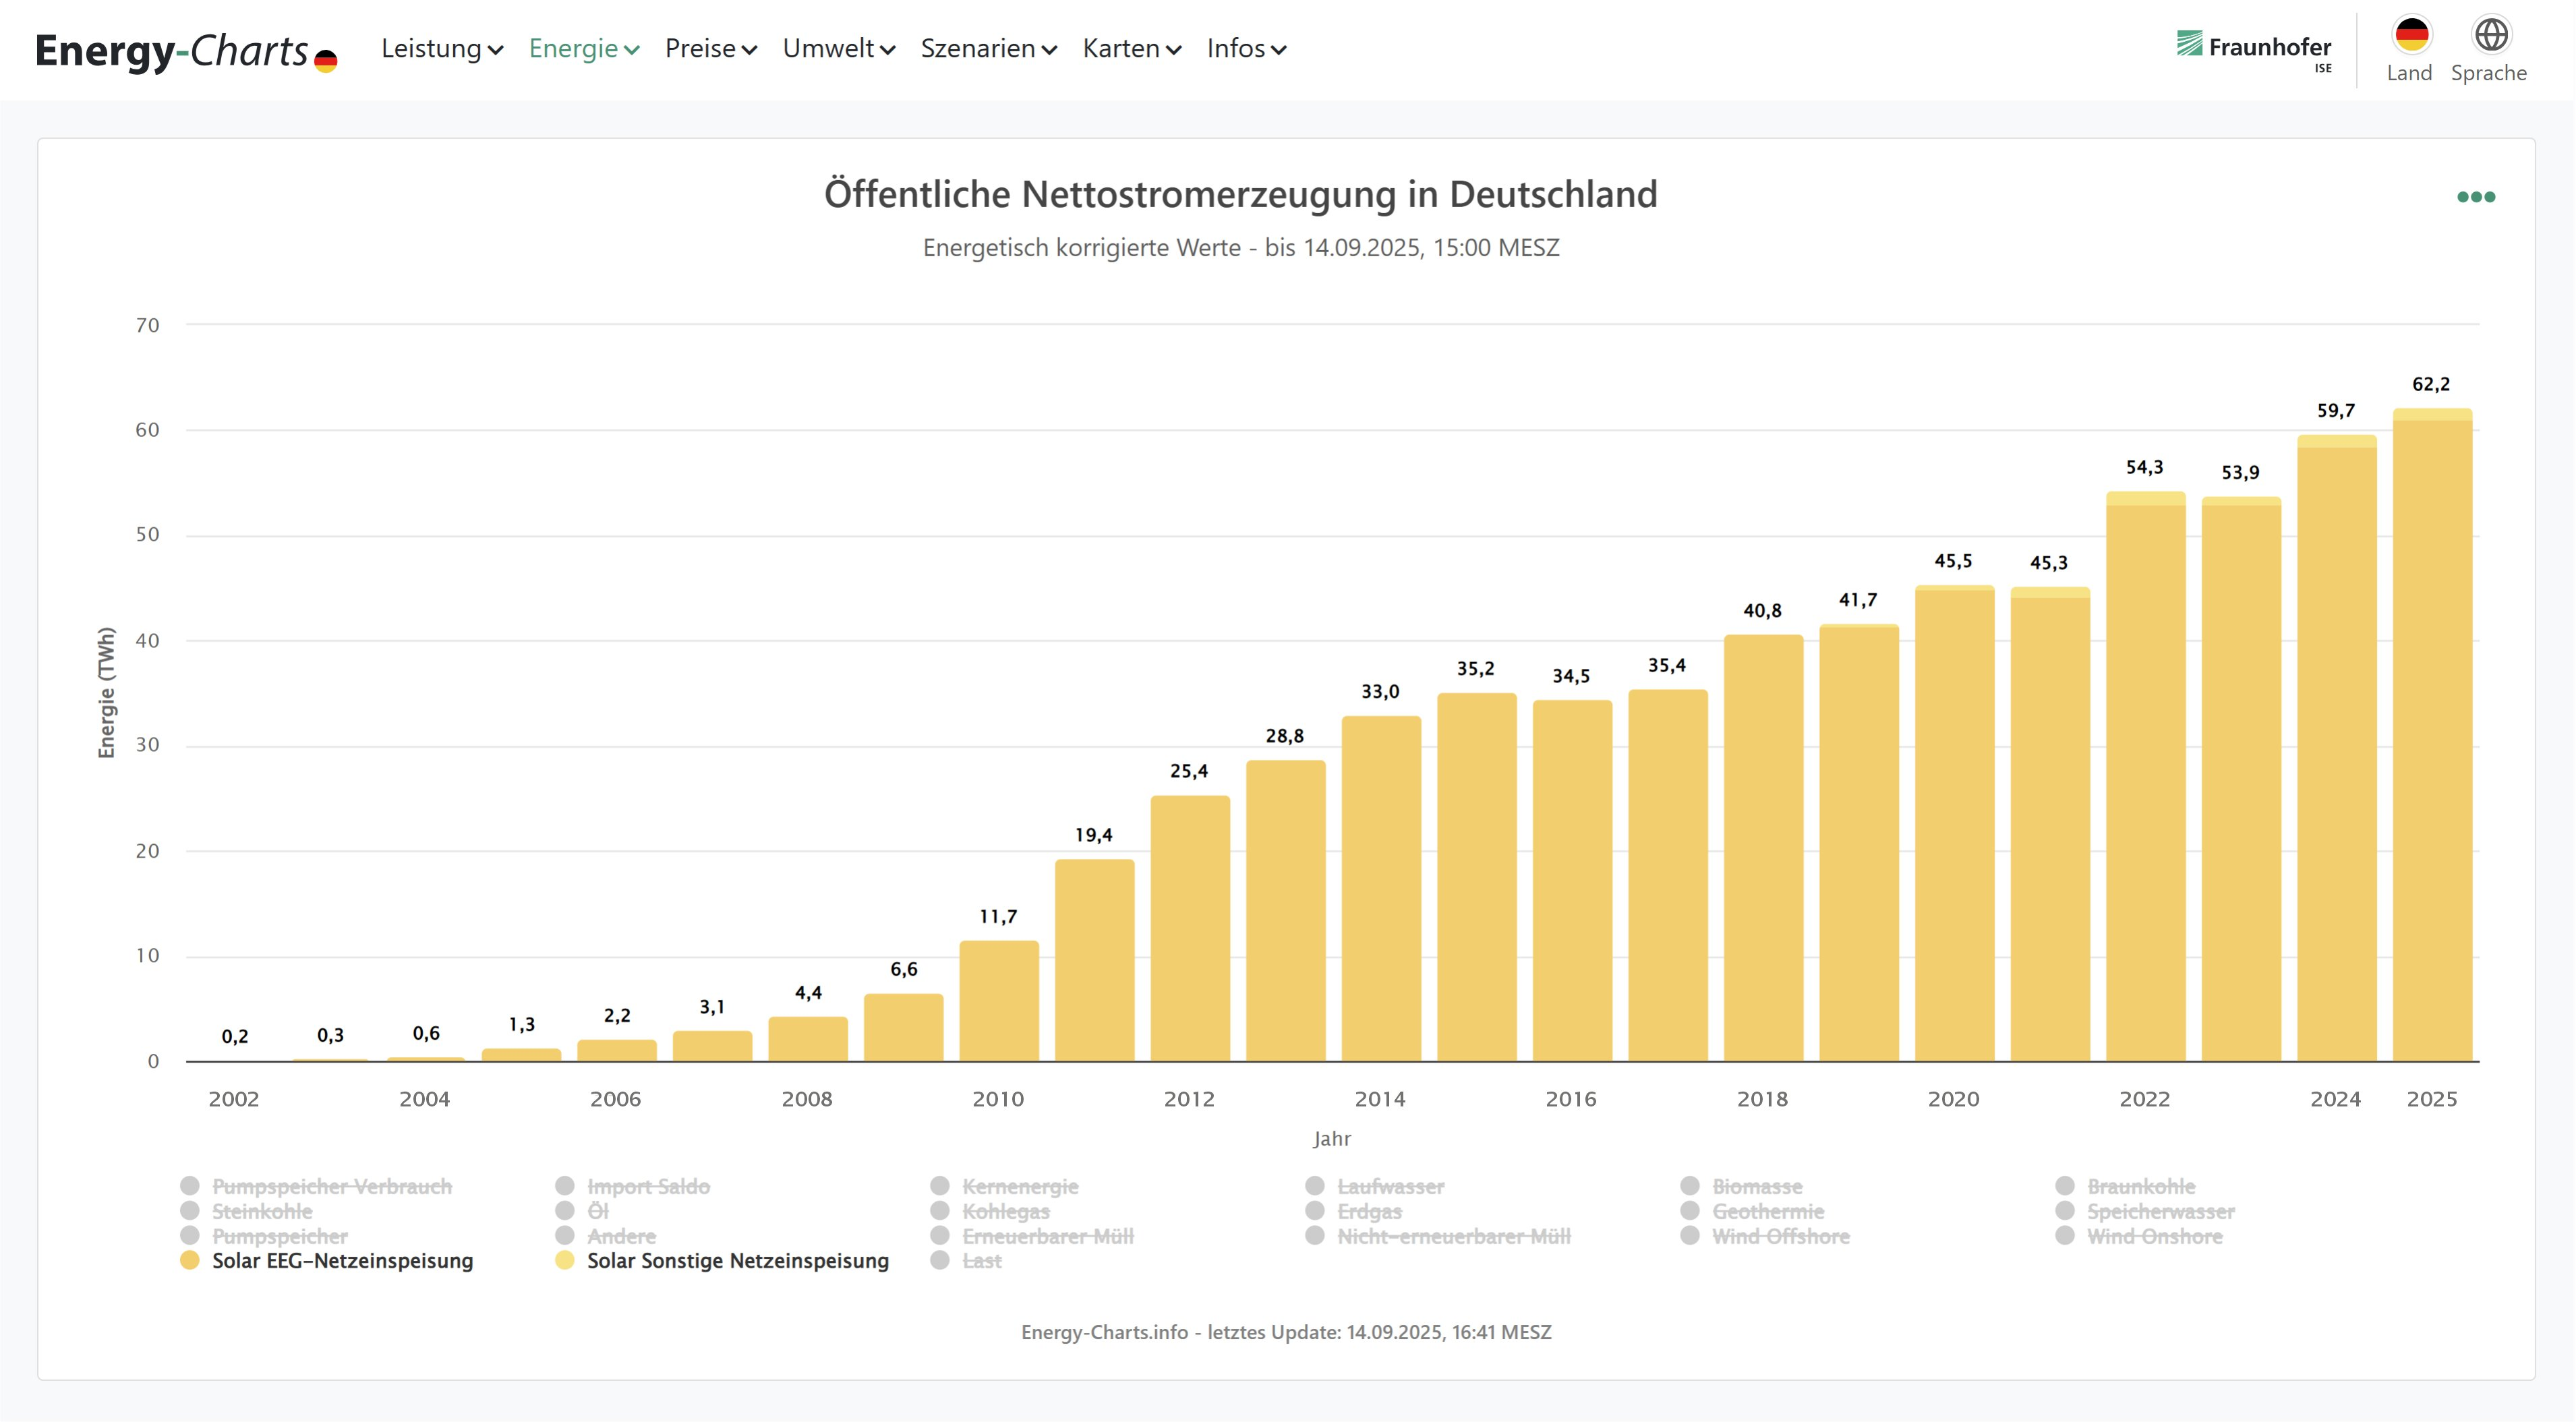Open the Energie menu

pyautogui.click(x=583, y=49)
